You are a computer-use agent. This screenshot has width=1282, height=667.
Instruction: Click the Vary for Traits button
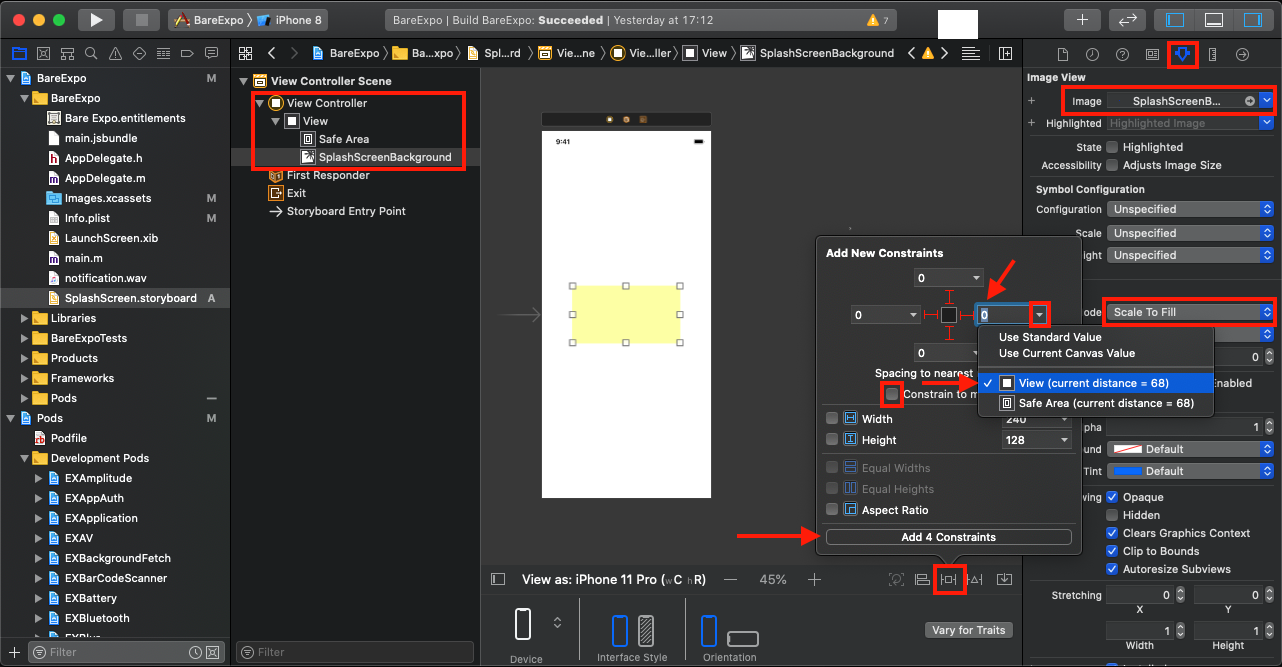[968, 630]
